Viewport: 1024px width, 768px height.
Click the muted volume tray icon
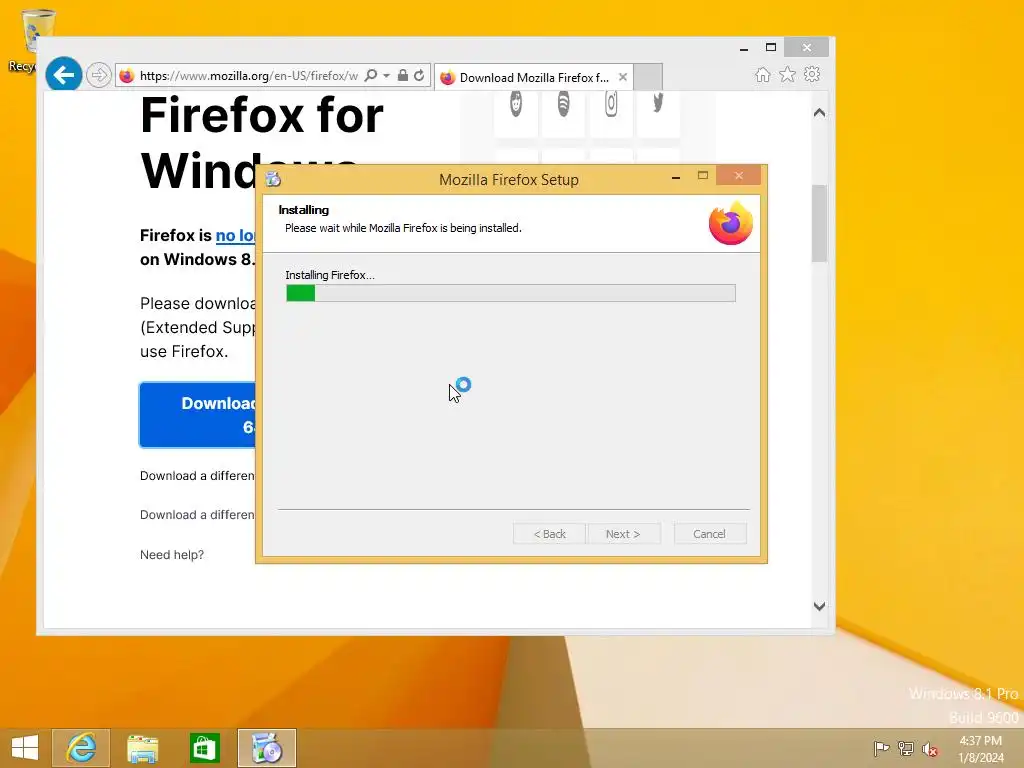tap(930, 749)
